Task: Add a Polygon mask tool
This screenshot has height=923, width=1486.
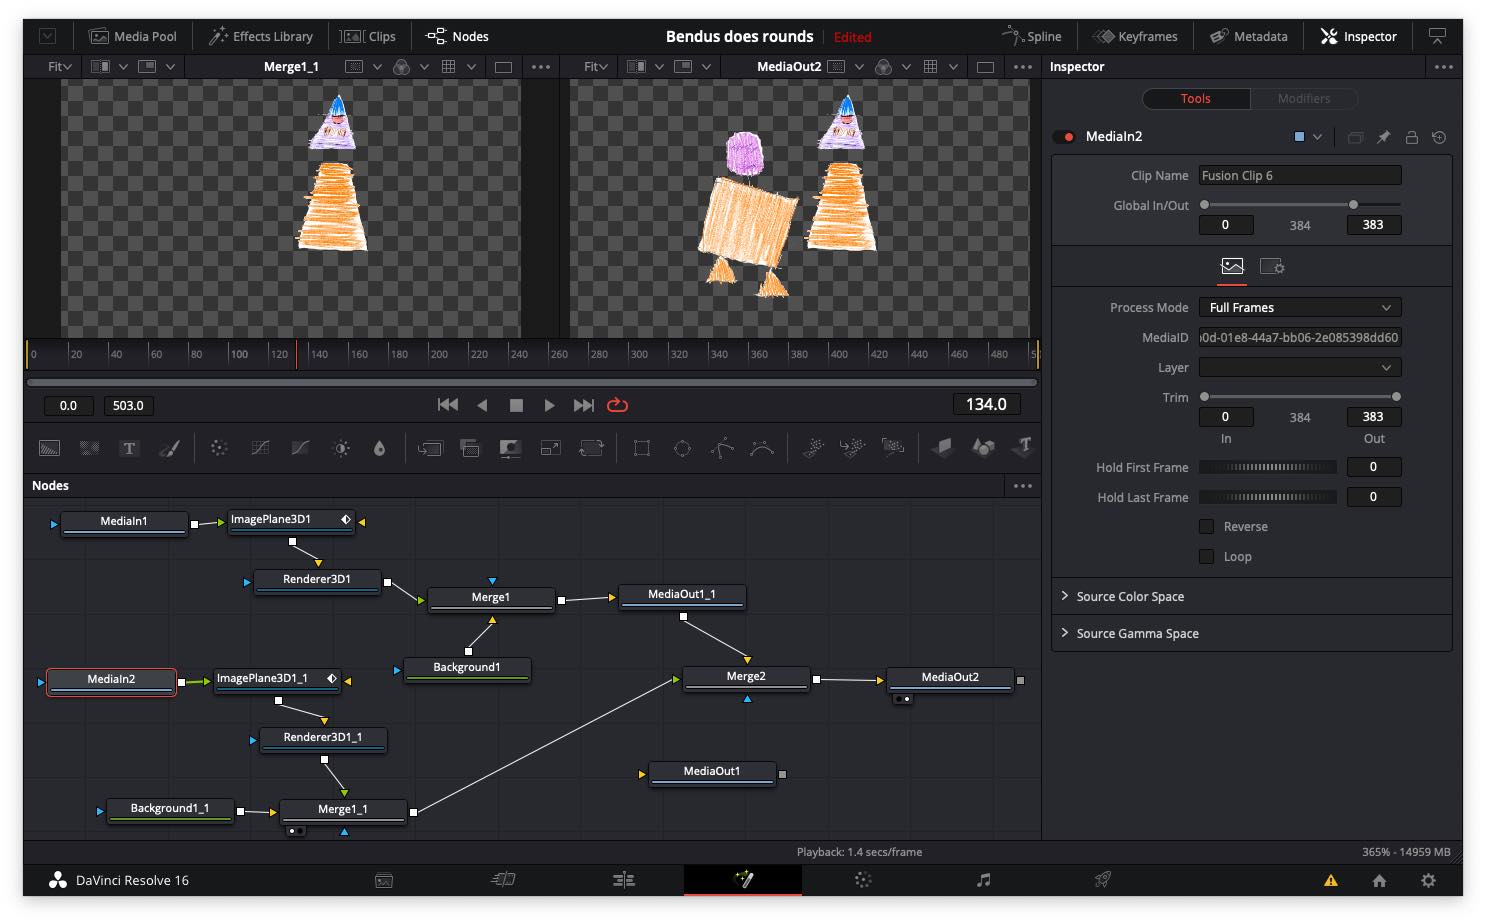Action: coord(722,448)
